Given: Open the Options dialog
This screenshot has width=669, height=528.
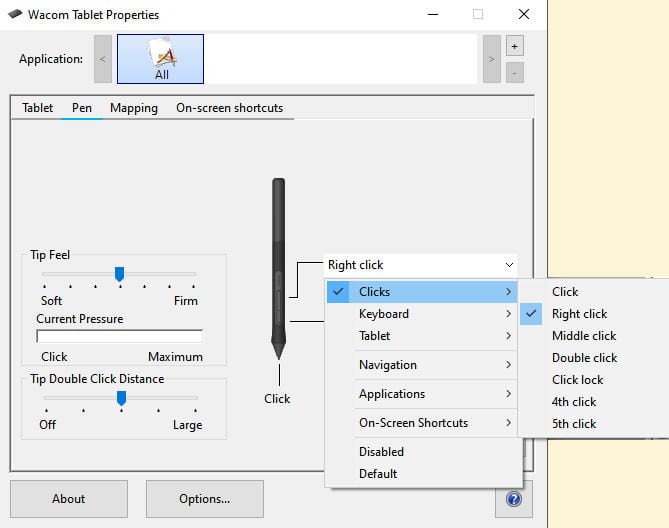Looking at the screenshot, I should [x=205, y=499].
